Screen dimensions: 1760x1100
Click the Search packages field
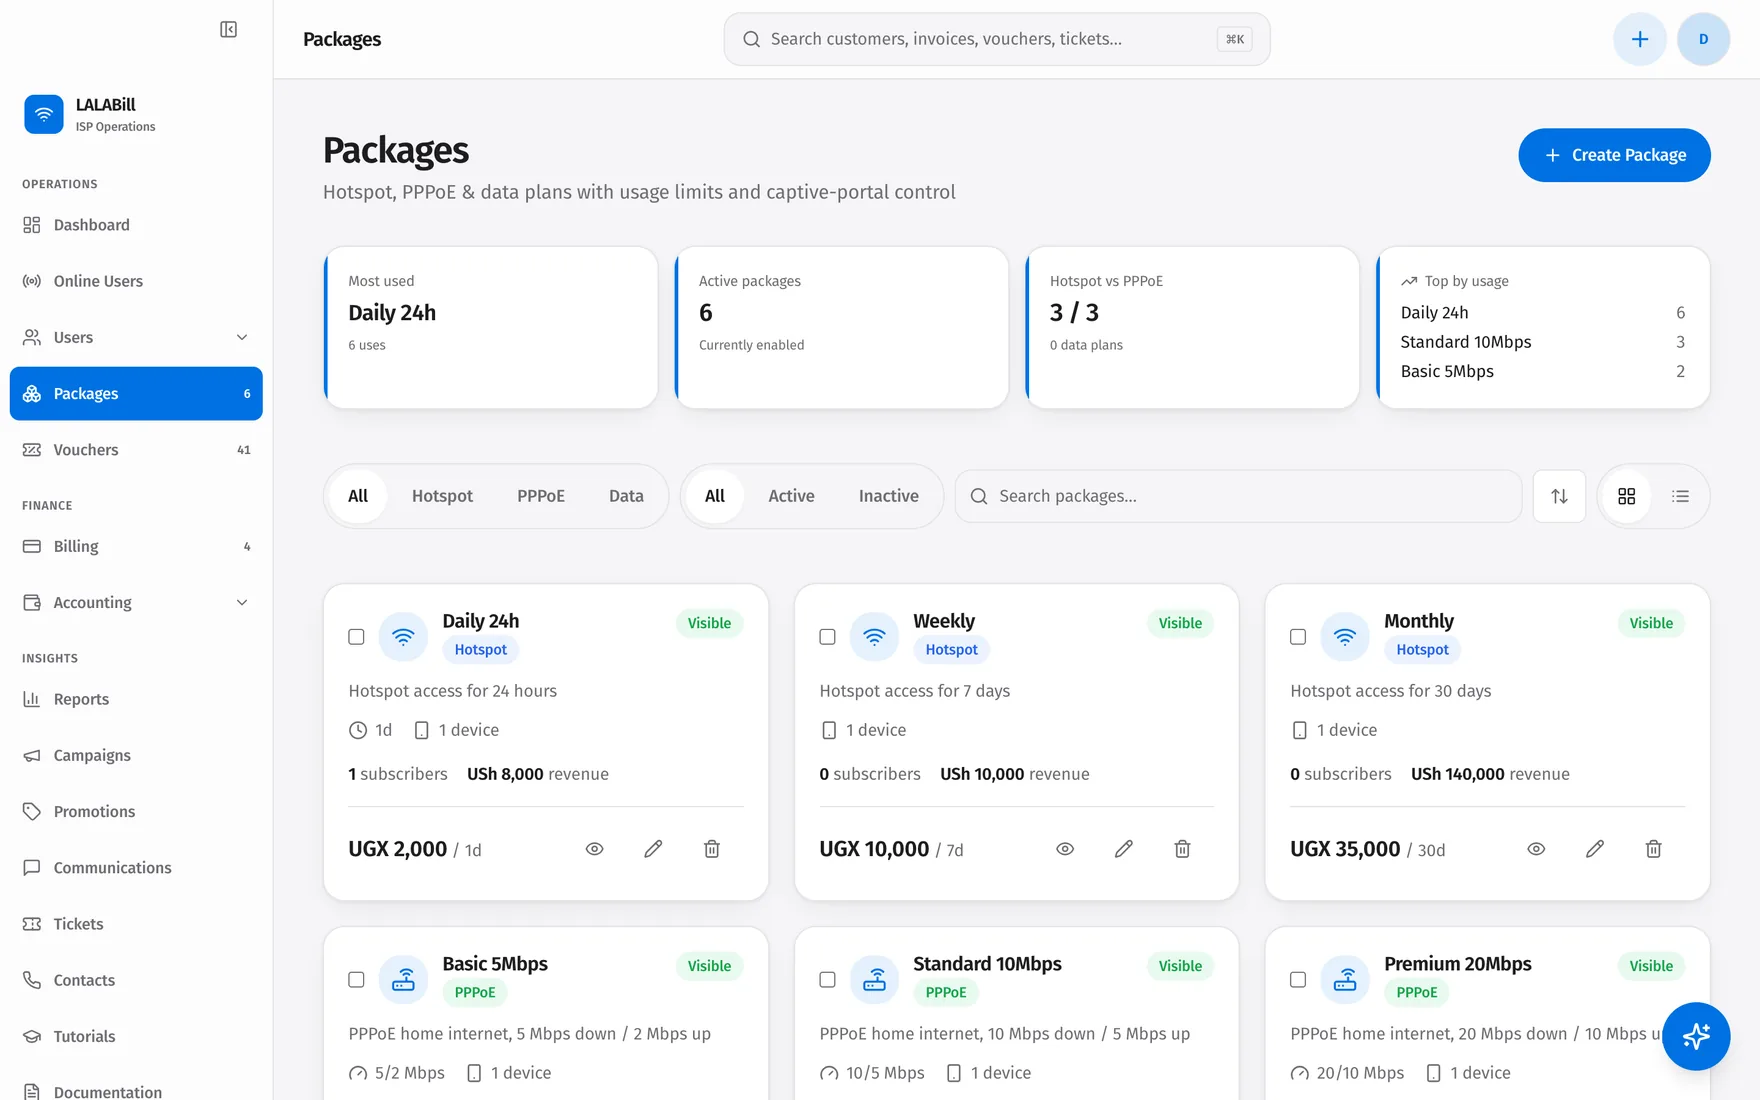point(1238,496)
